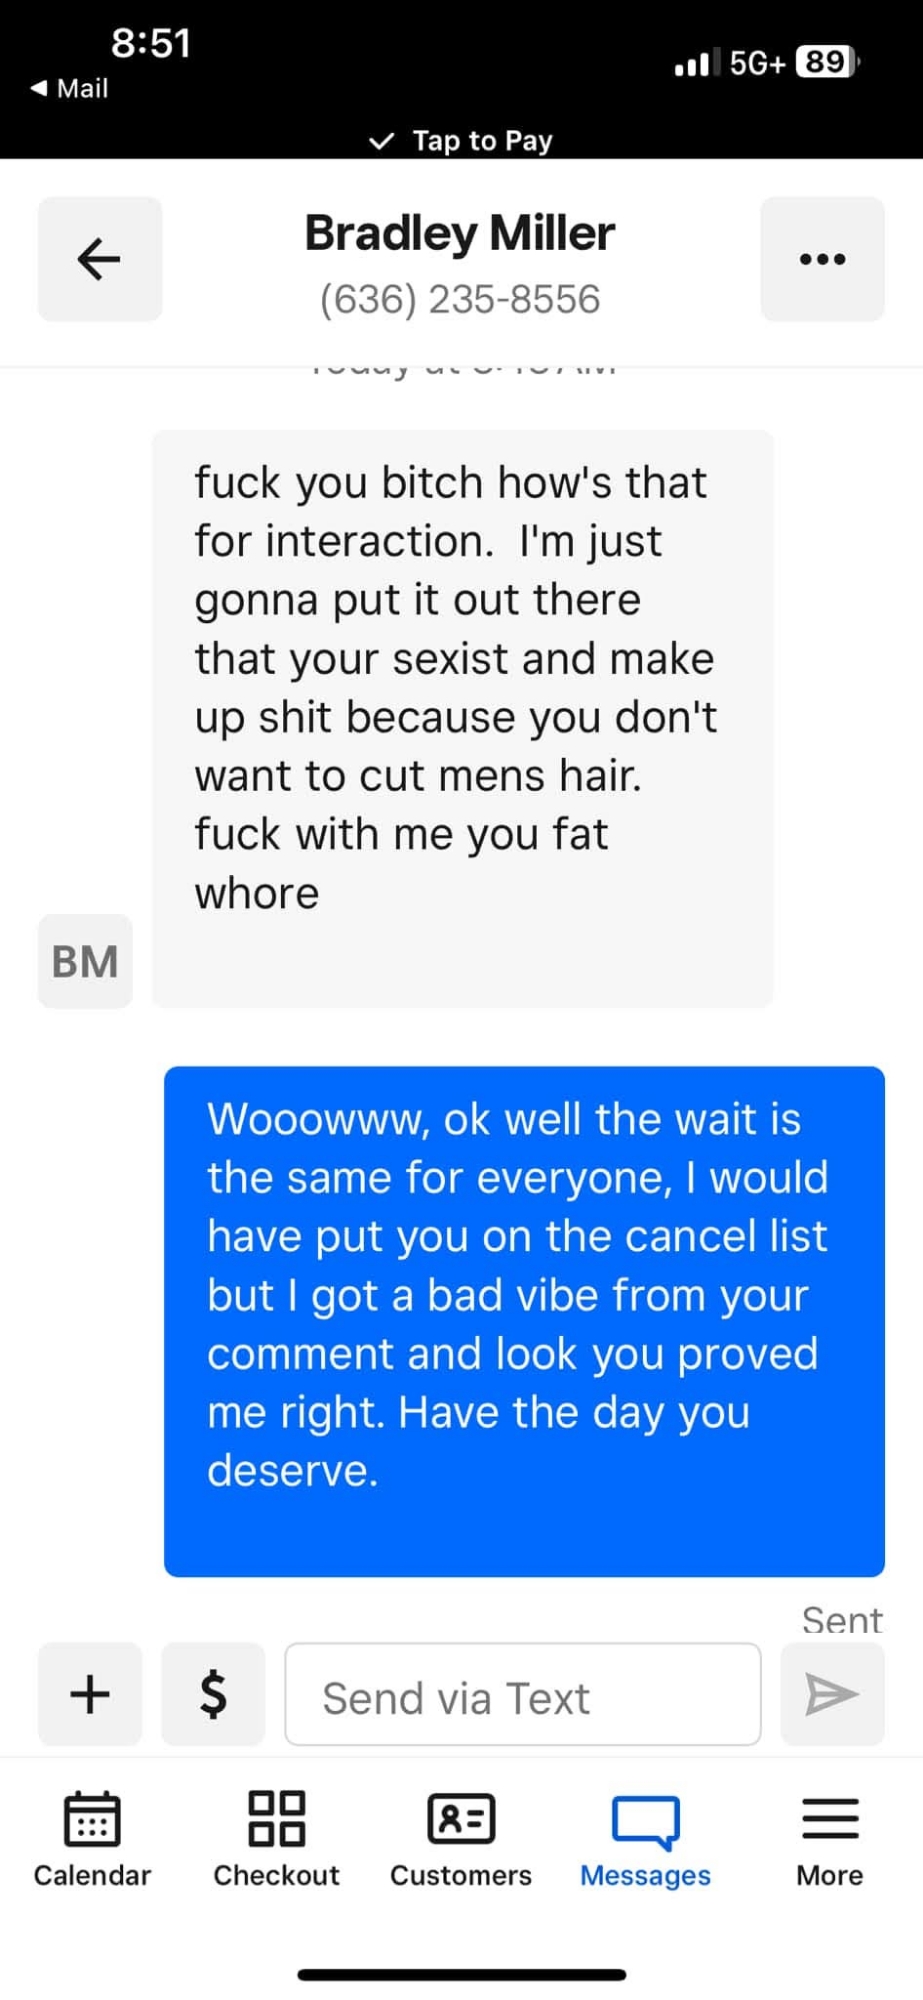This screenshot has height=2000, width=923.
Task: Select the blue sent message bubble
Action: click(524, 1321)
